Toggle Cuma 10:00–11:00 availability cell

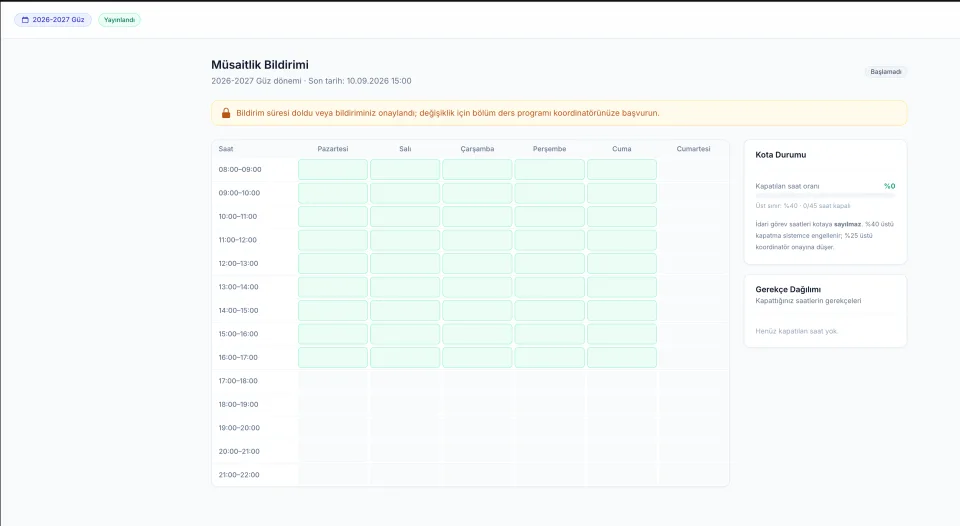pyautogui.click(x=622, y=216)
